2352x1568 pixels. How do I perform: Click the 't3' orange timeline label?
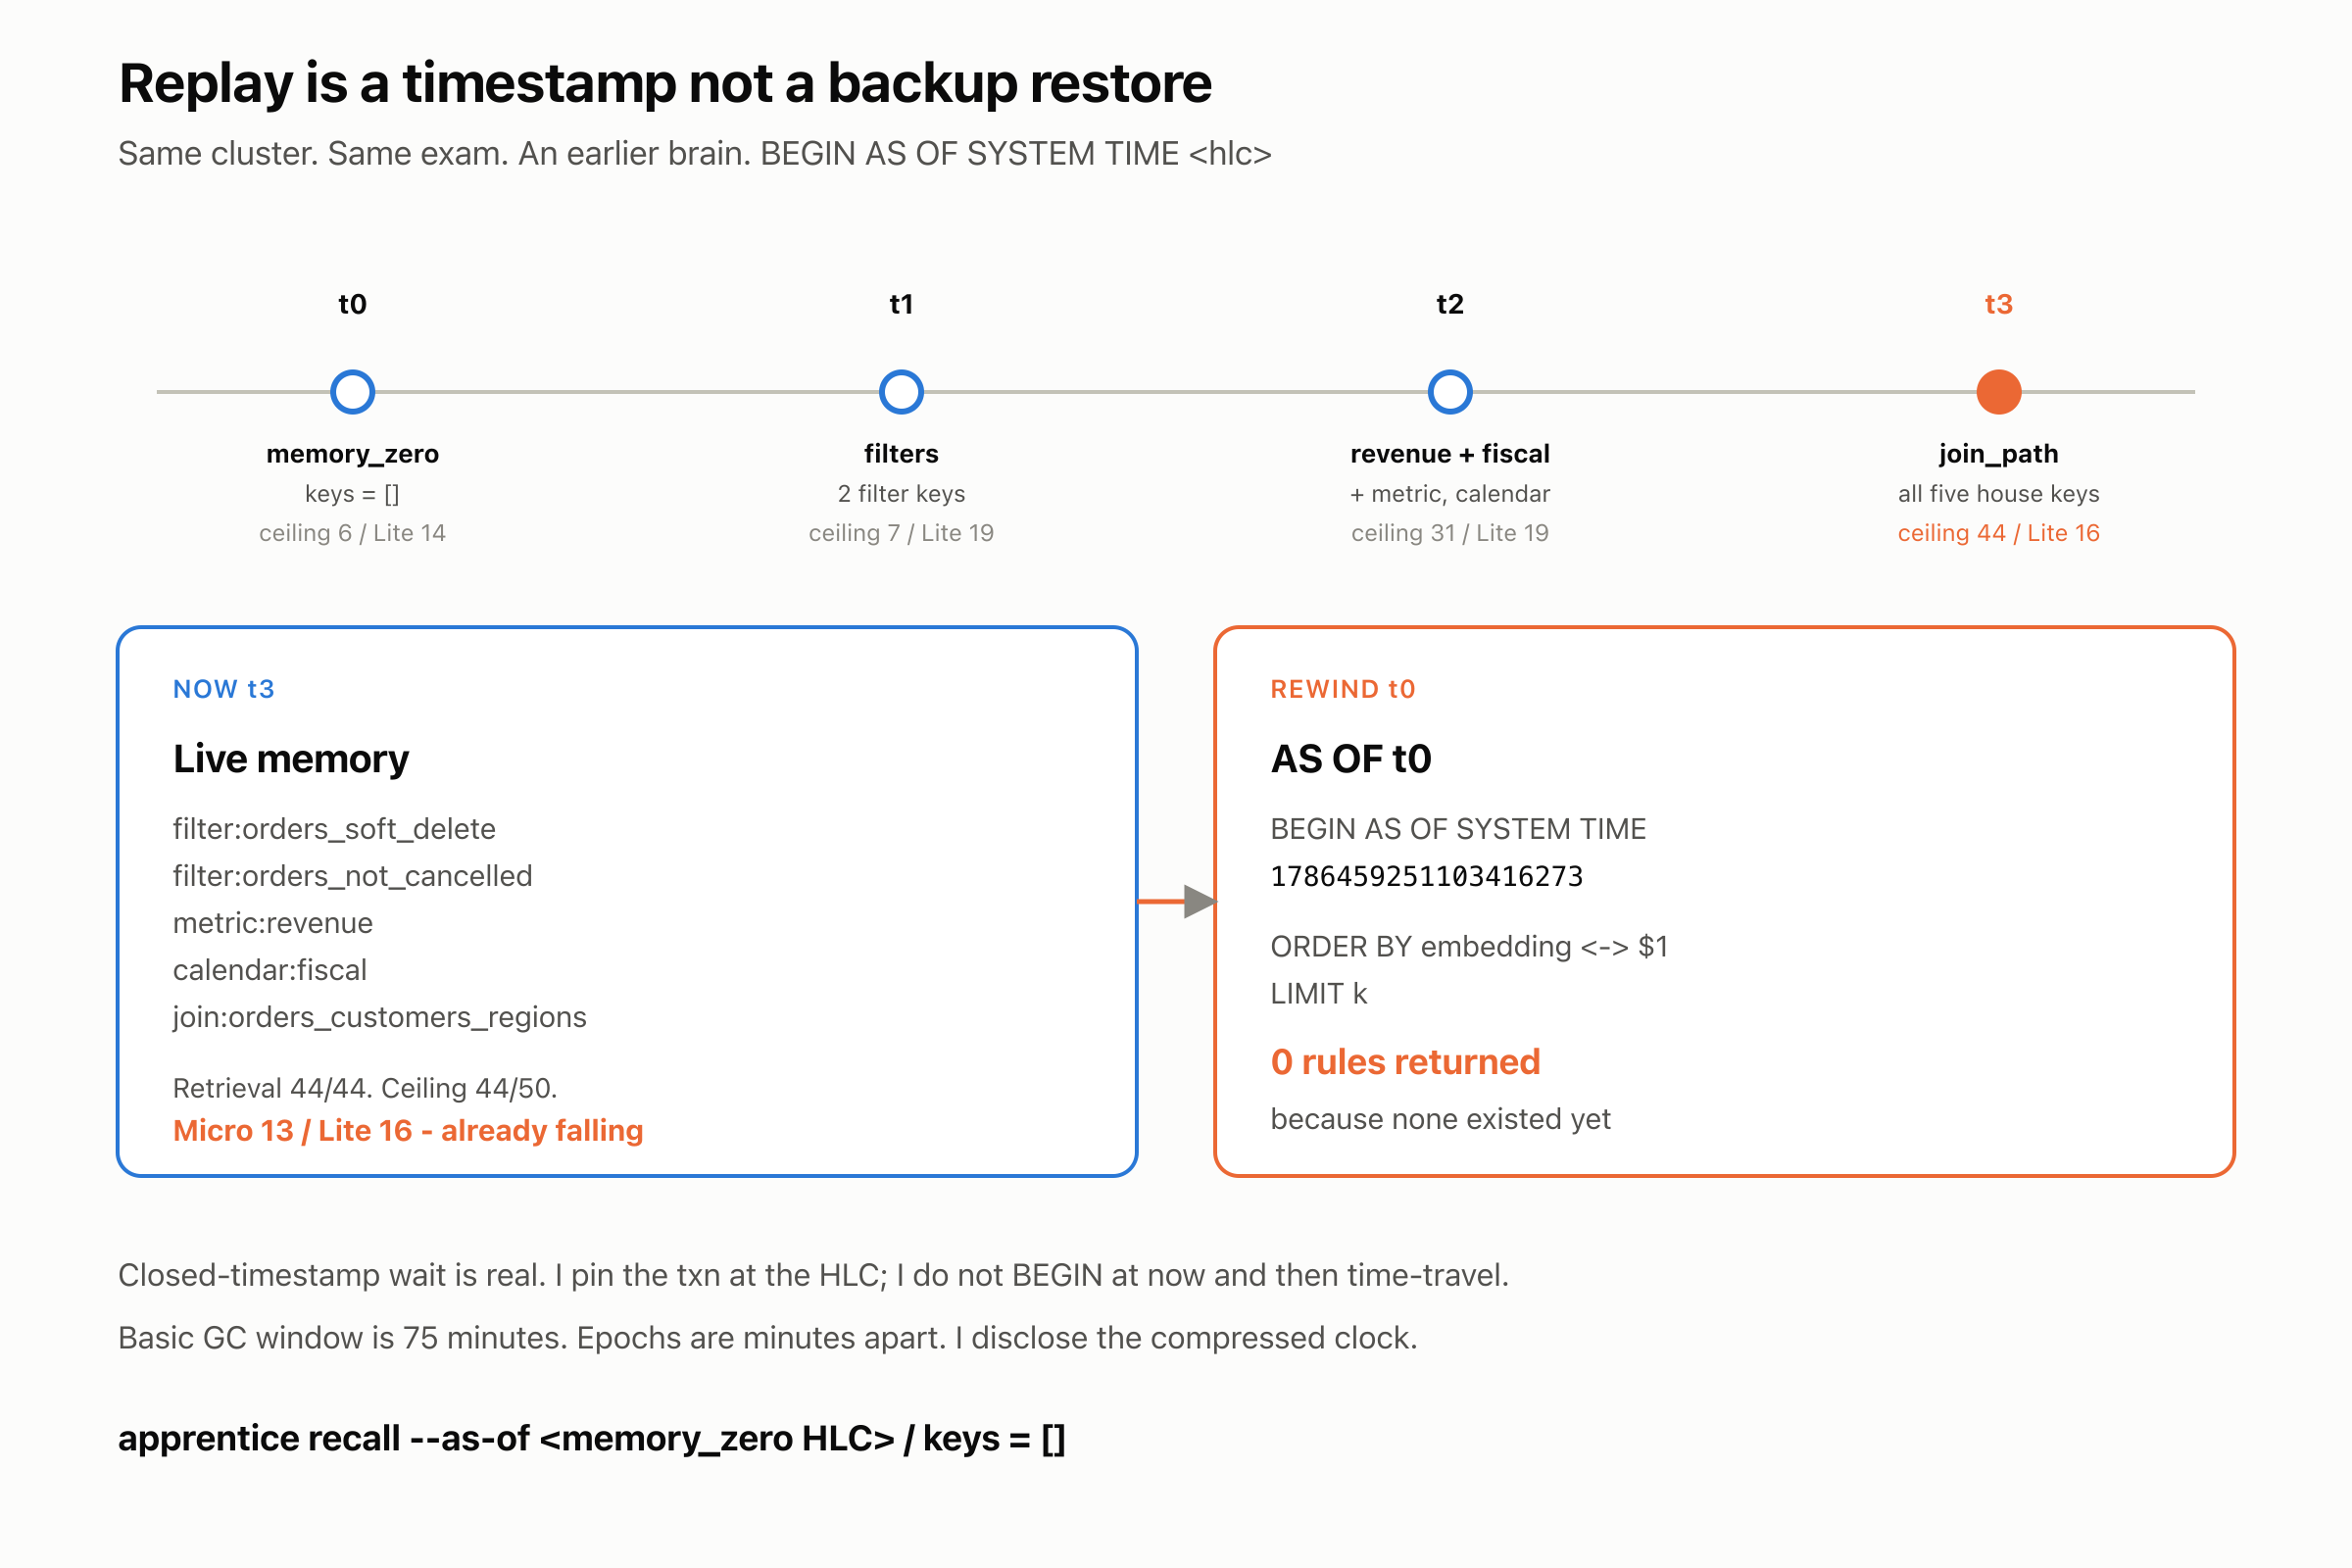[x=1999, y=304]
